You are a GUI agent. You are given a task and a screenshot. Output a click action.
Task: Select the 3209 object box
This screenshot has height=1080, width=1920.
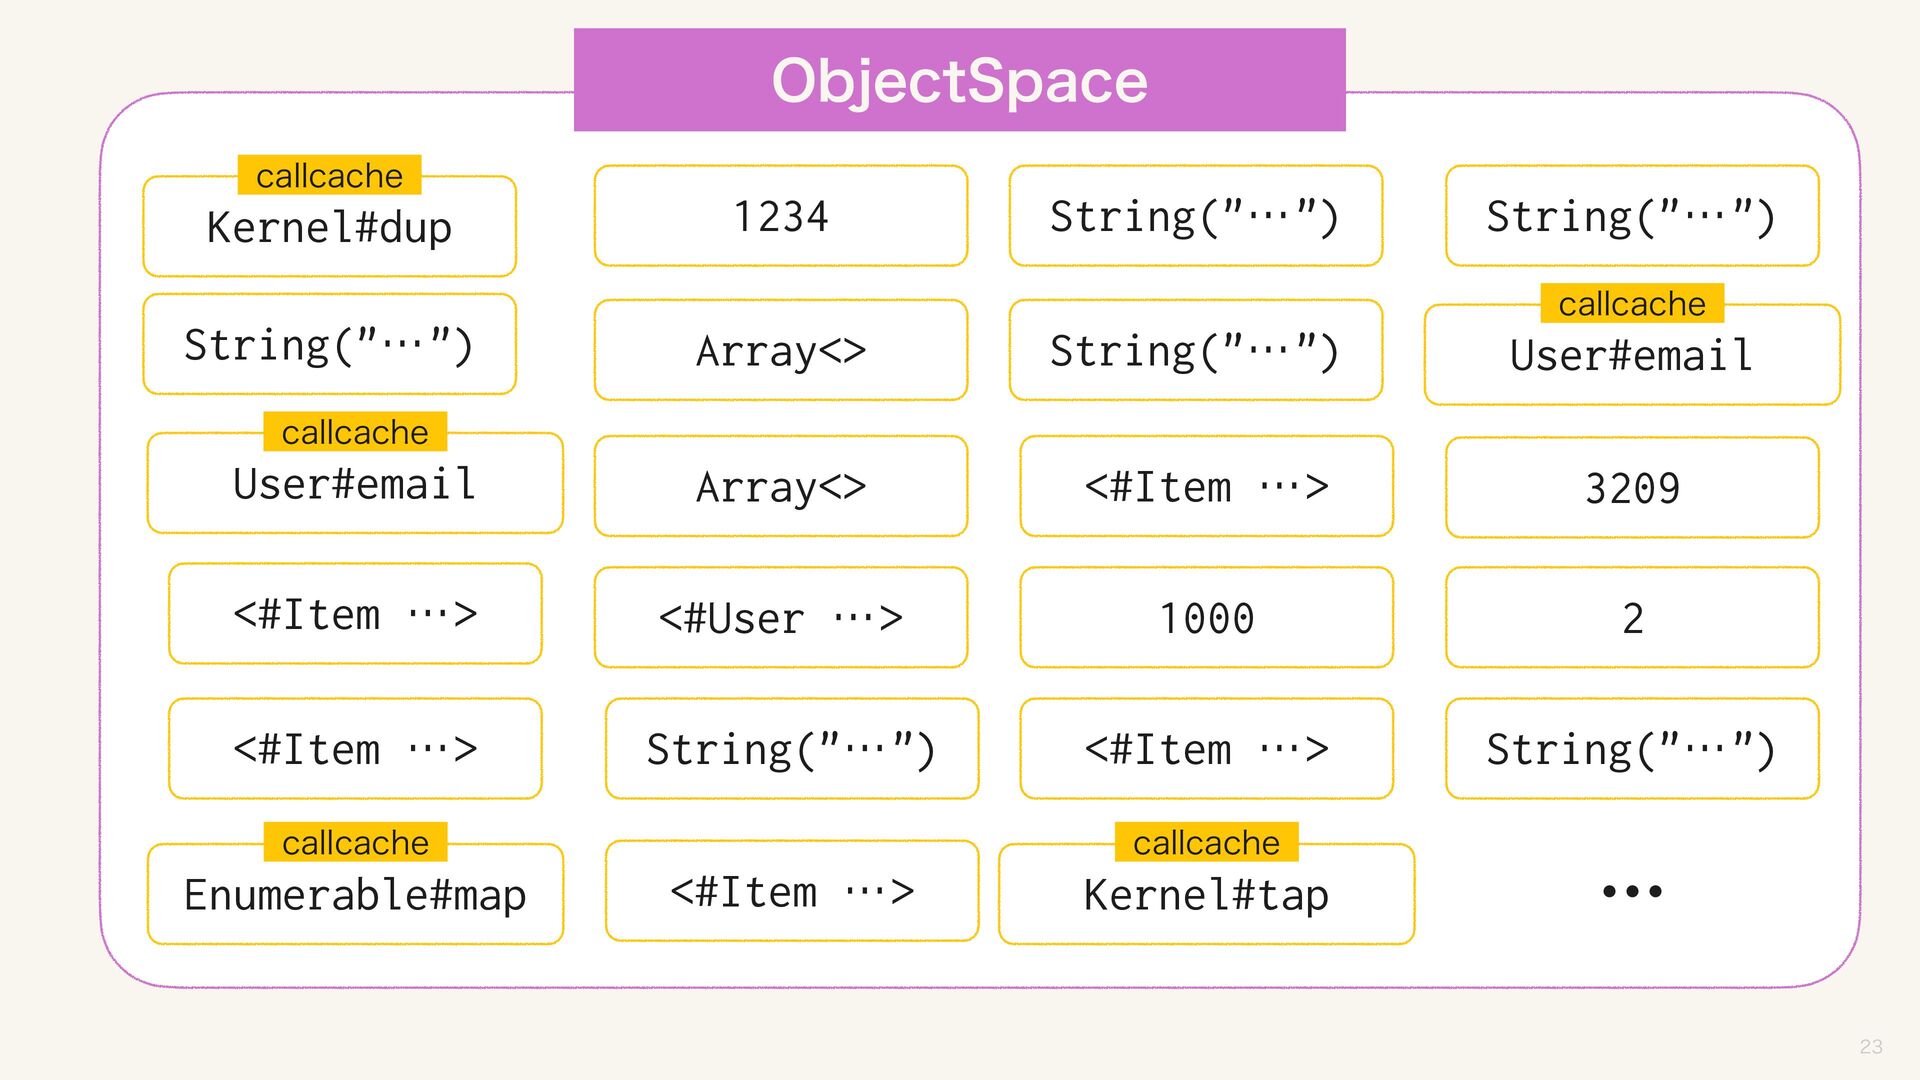coord(1632,488)
